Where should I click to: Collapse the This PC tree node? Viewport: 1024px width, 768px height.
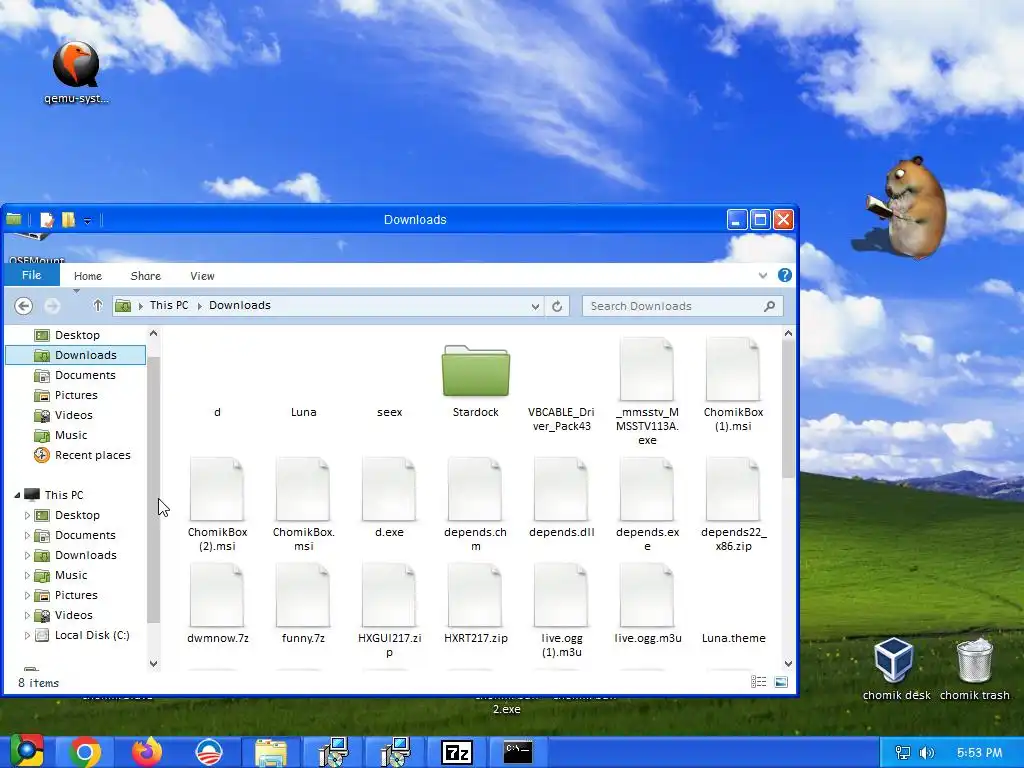[18, 495]
